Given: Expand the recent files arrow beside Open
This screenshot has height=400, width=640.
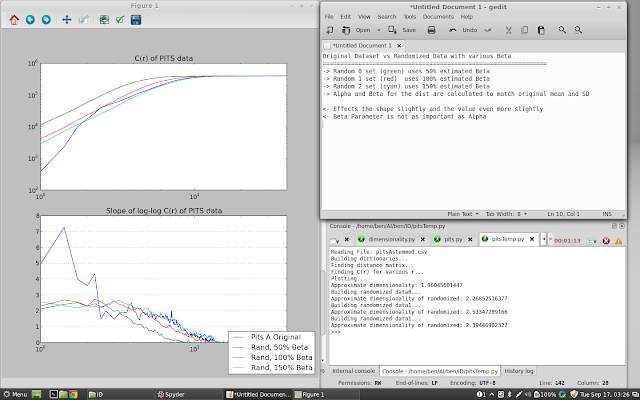Looking at the screenshot, I should pyautogui.click(x=378, y=30).
